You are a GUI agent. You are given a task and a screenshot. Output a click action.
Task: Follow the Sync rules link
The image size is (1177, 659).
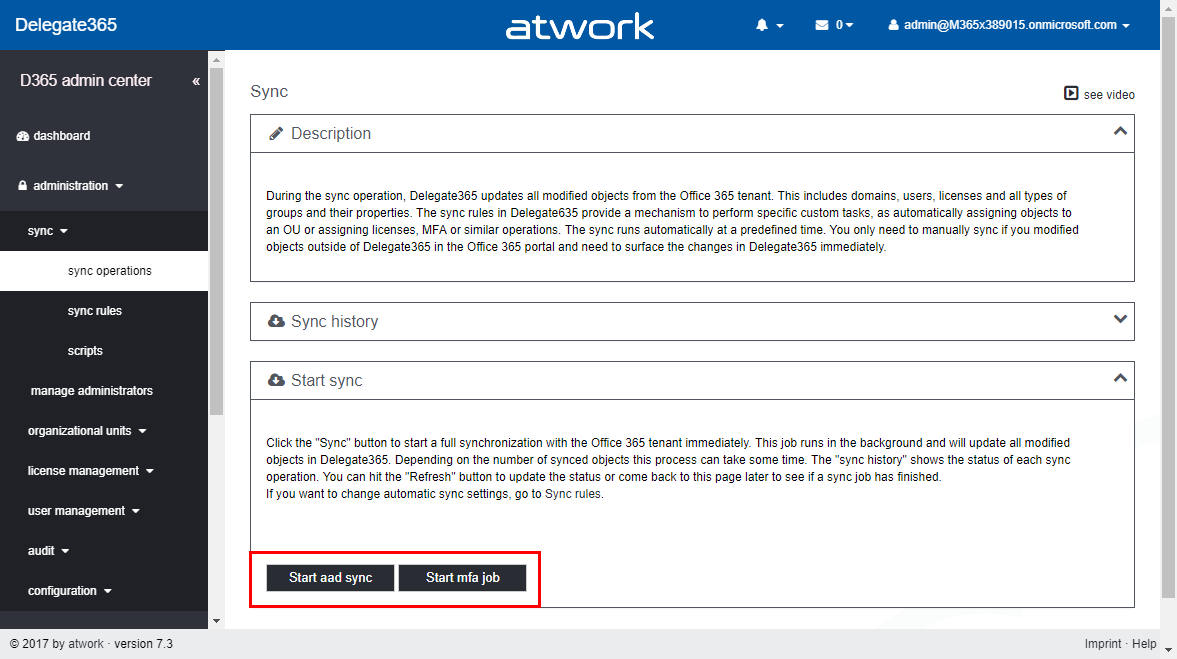tap(573, 494)
